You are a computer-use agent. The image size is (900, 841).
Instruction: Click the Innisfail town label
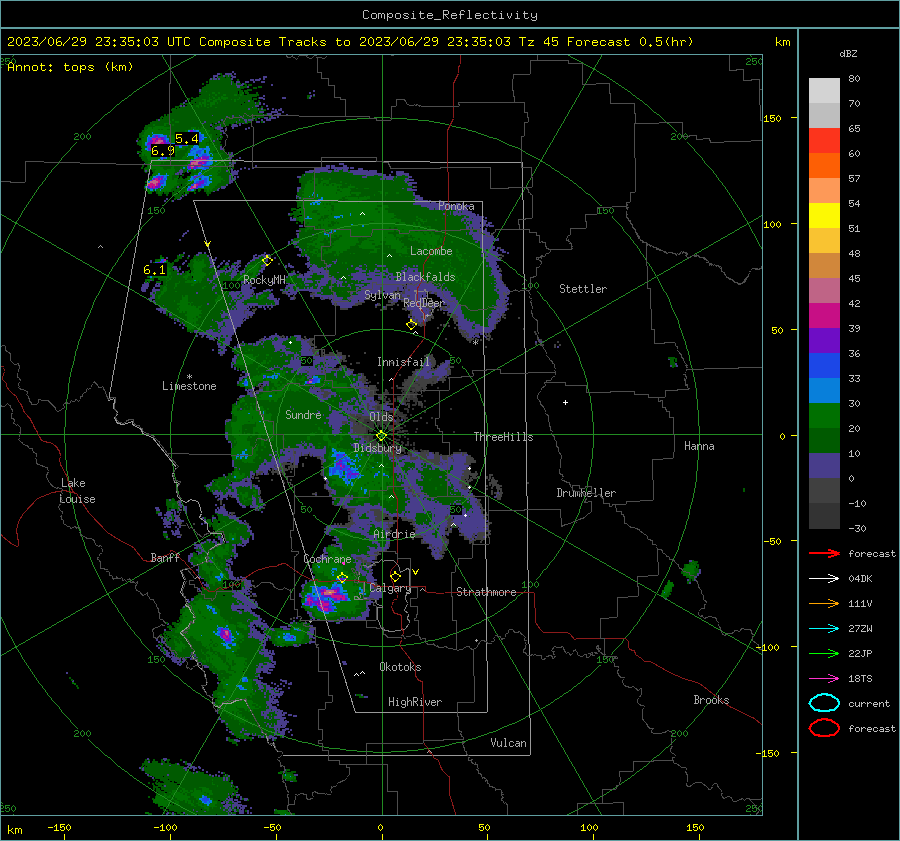403,362
